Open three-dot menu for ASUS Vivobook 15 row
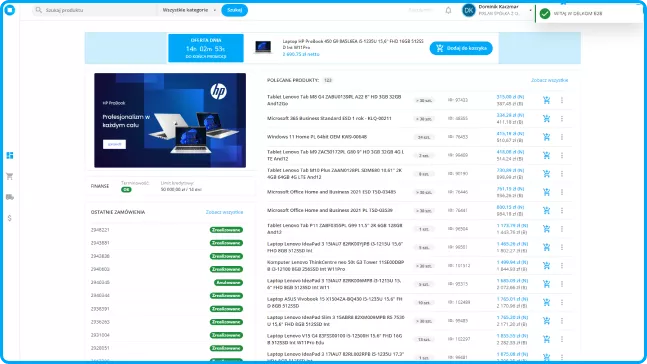 pyautogui.click(x=562, y=302)
